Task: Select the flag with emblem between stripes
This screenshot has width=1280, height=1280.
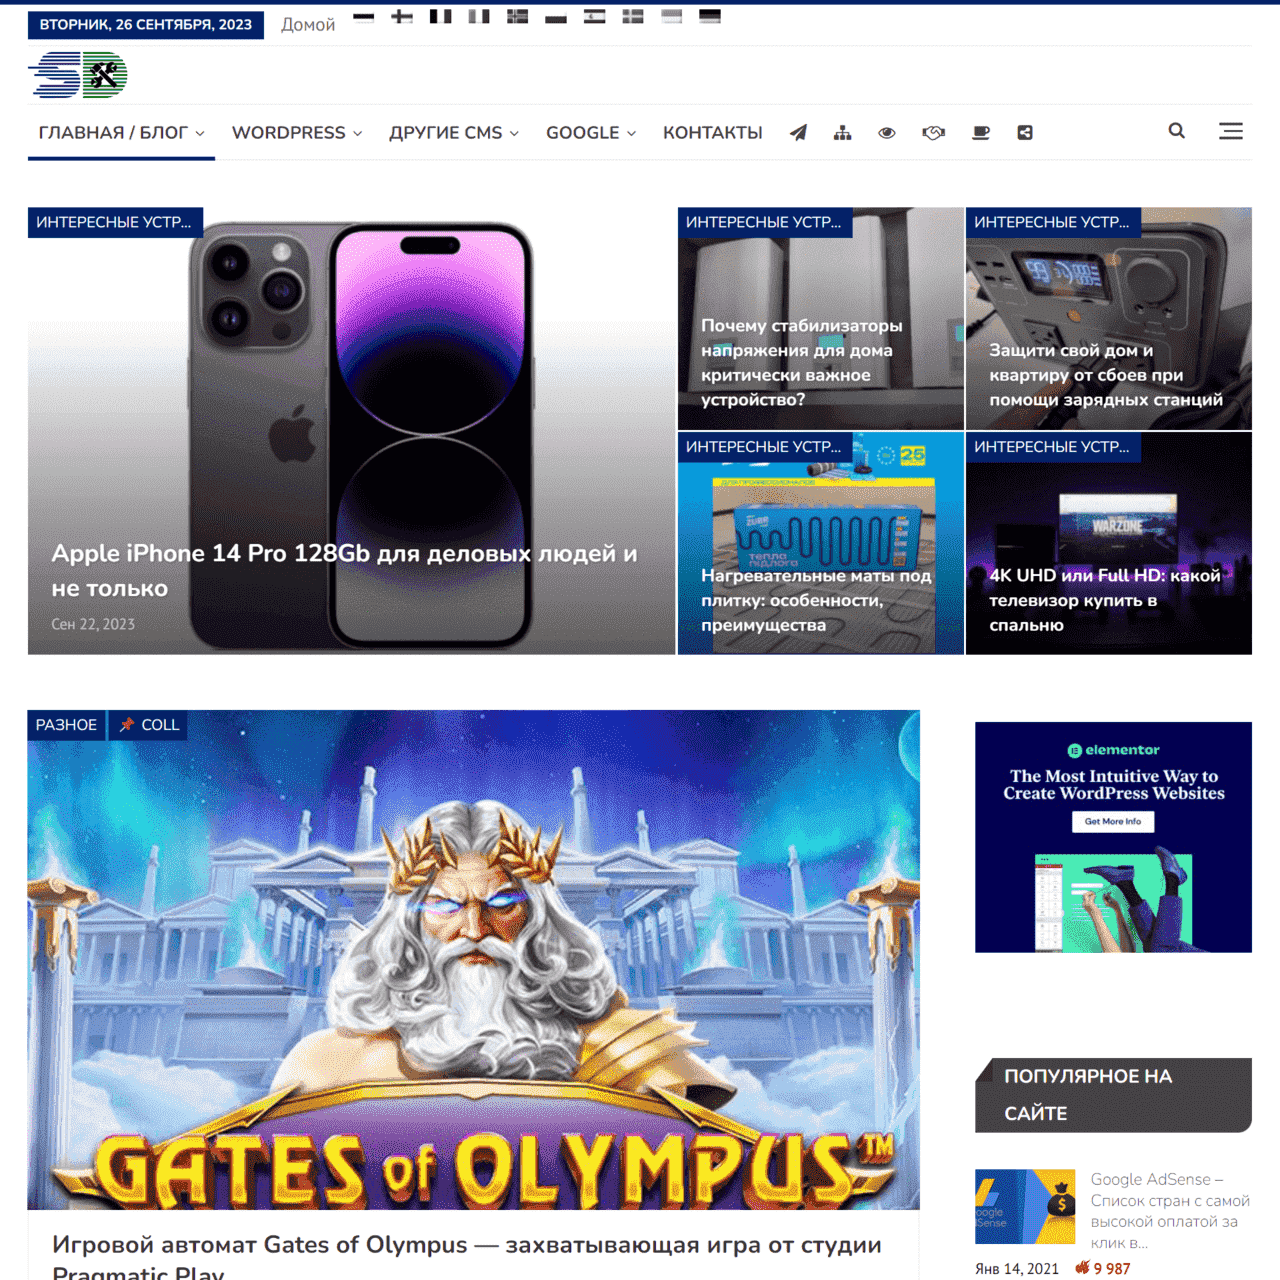Action: [595, 16]
